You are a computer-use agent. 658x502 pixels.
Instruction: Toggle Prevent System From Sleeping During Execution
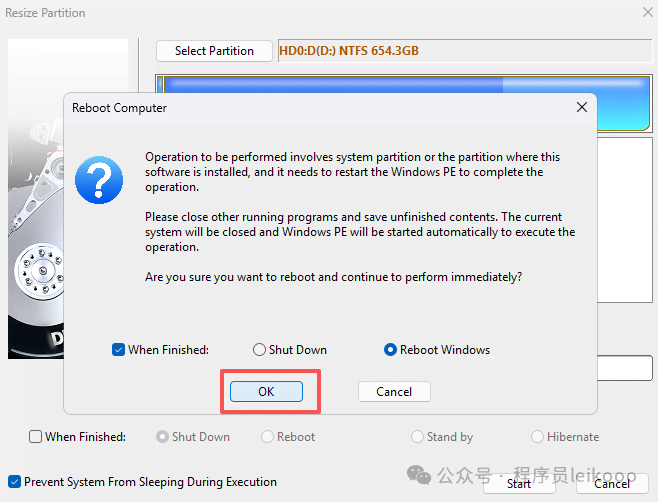(15, 482)
